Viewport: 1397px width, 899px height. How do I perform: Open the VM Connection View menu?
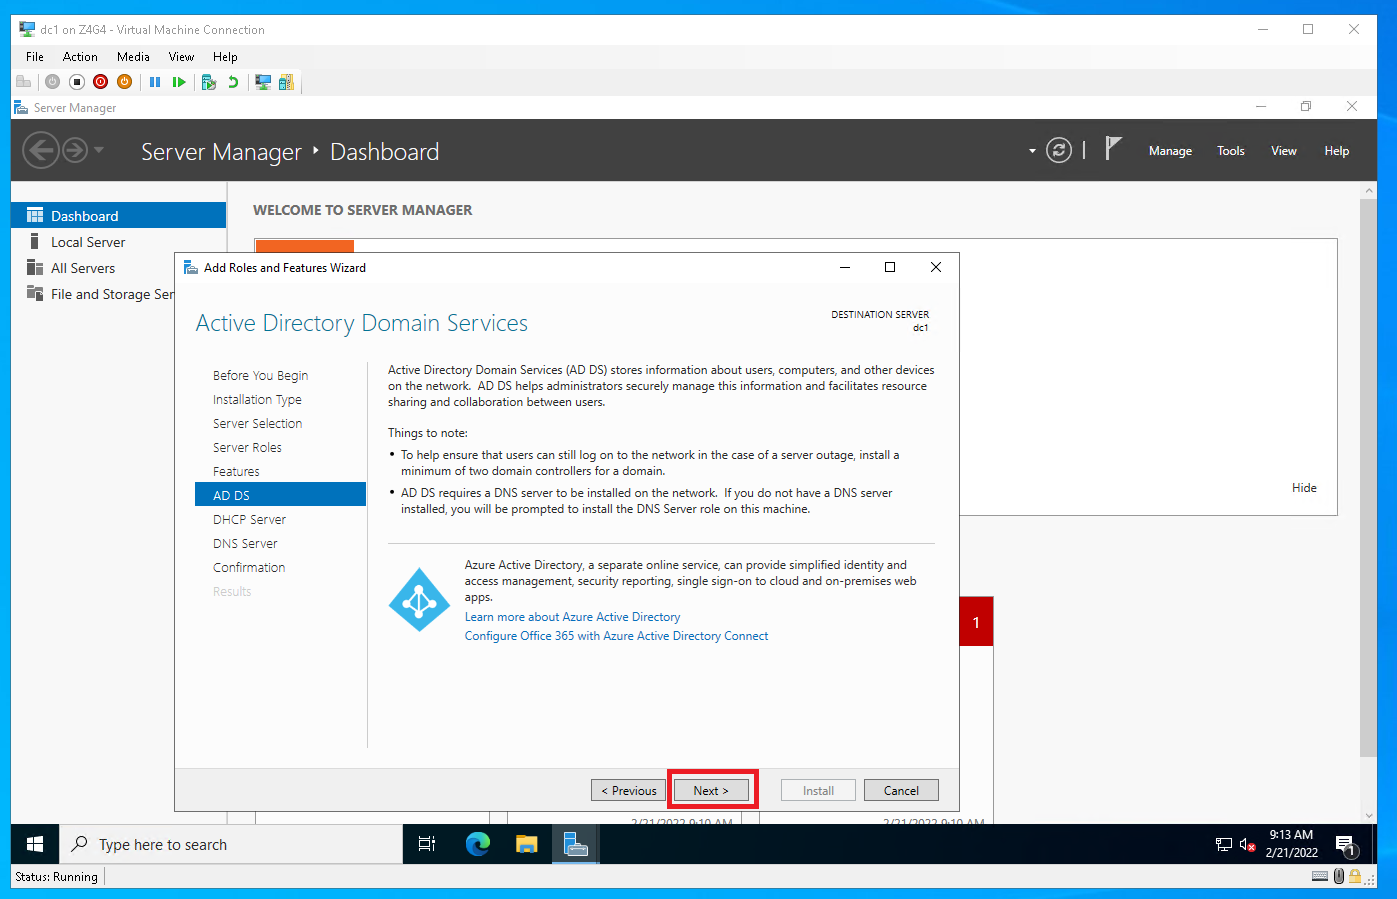pos(181,57)
